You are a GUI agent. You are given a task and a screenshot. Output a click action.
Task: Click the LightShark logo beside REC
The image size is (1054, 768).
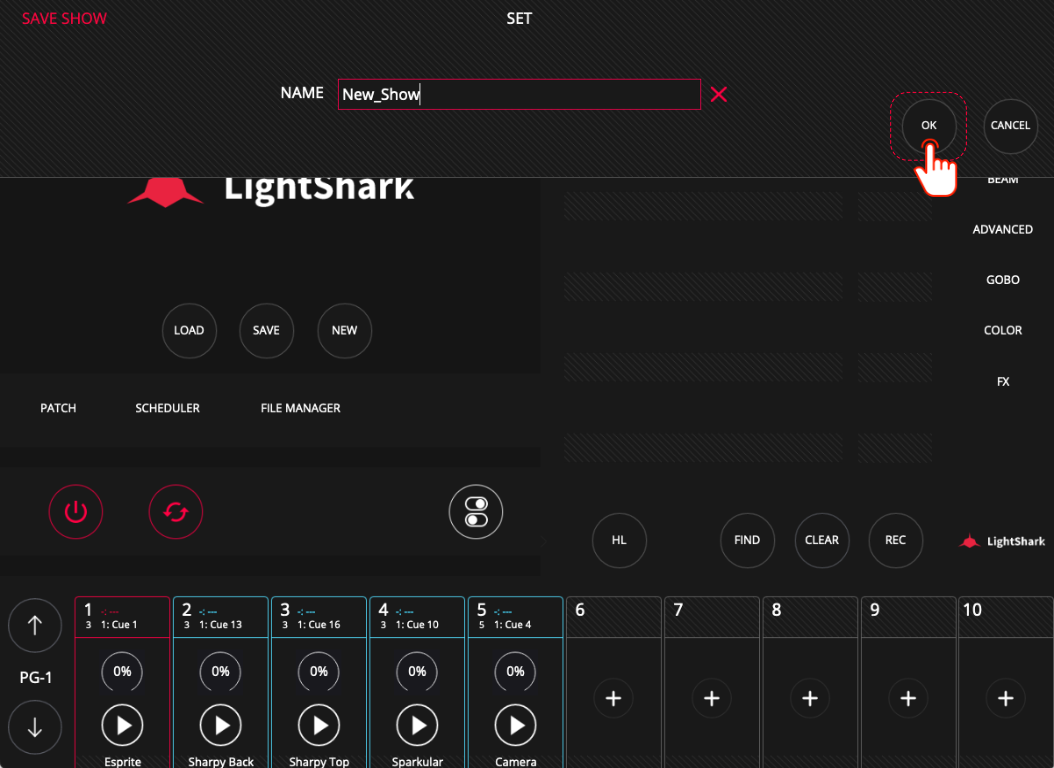(x=1002, y=541)
